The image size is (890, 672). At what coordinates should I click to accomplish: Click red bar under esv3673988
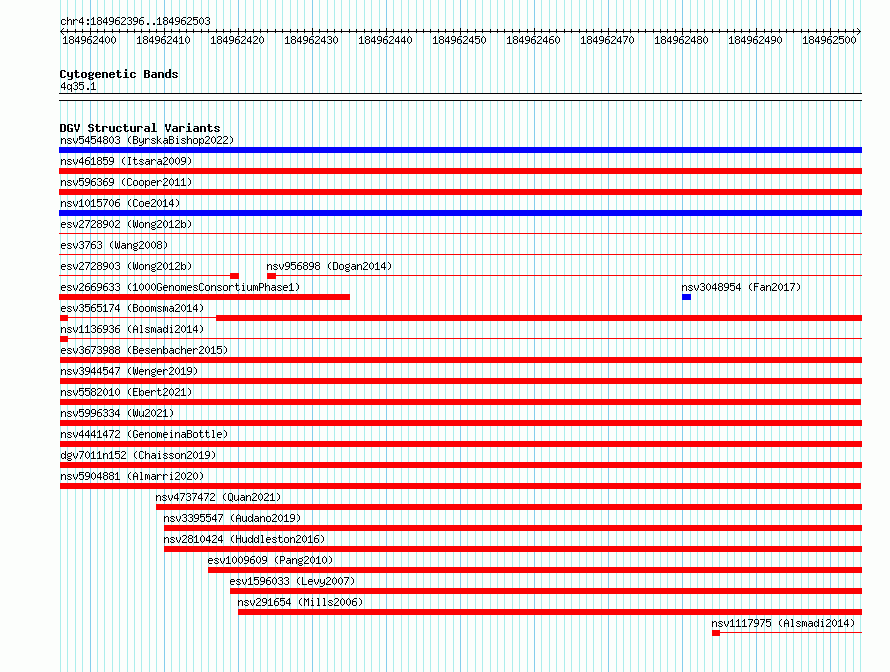(460, 360)
